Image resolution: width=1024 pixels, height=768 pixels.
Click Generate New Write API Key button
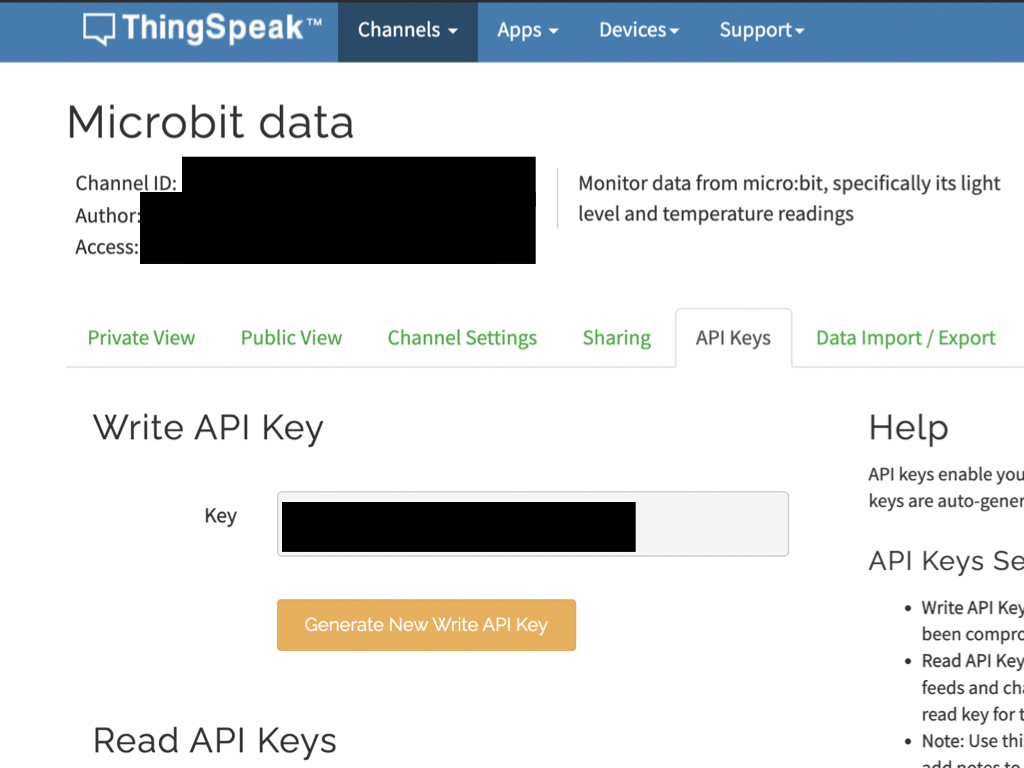[x=426, y=625]
